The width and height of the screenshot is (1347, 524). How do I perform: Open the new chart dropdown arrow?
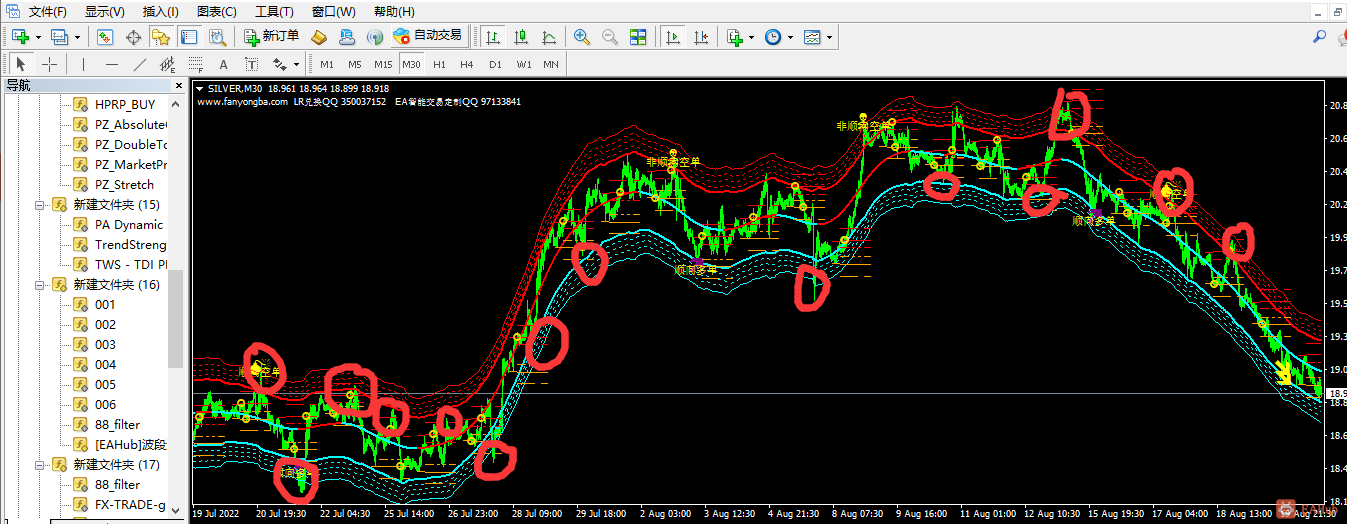tap(38, 37)
